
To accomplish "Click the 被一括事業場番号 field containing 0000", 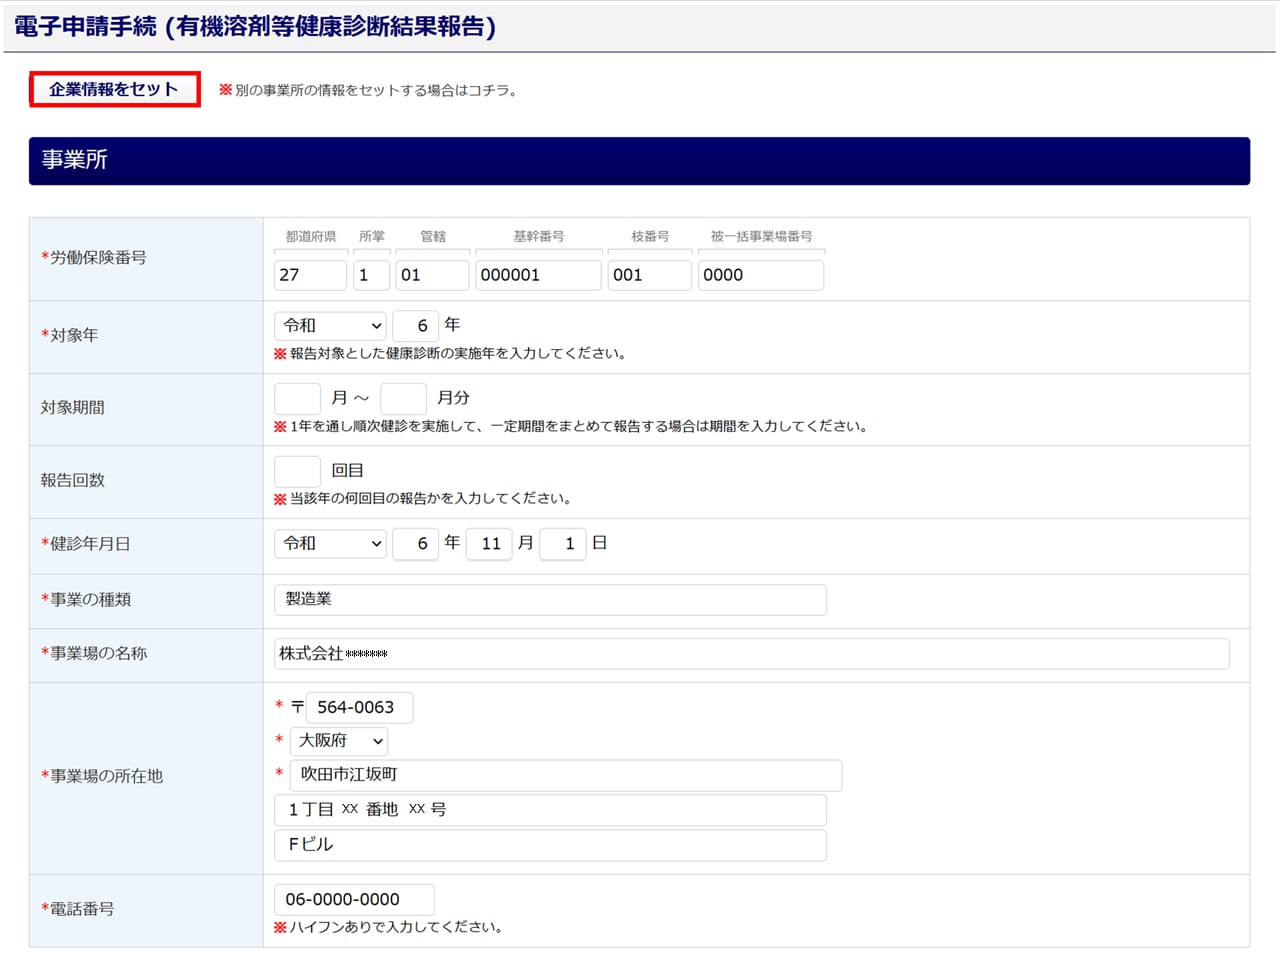I will (x=761, y=275).
